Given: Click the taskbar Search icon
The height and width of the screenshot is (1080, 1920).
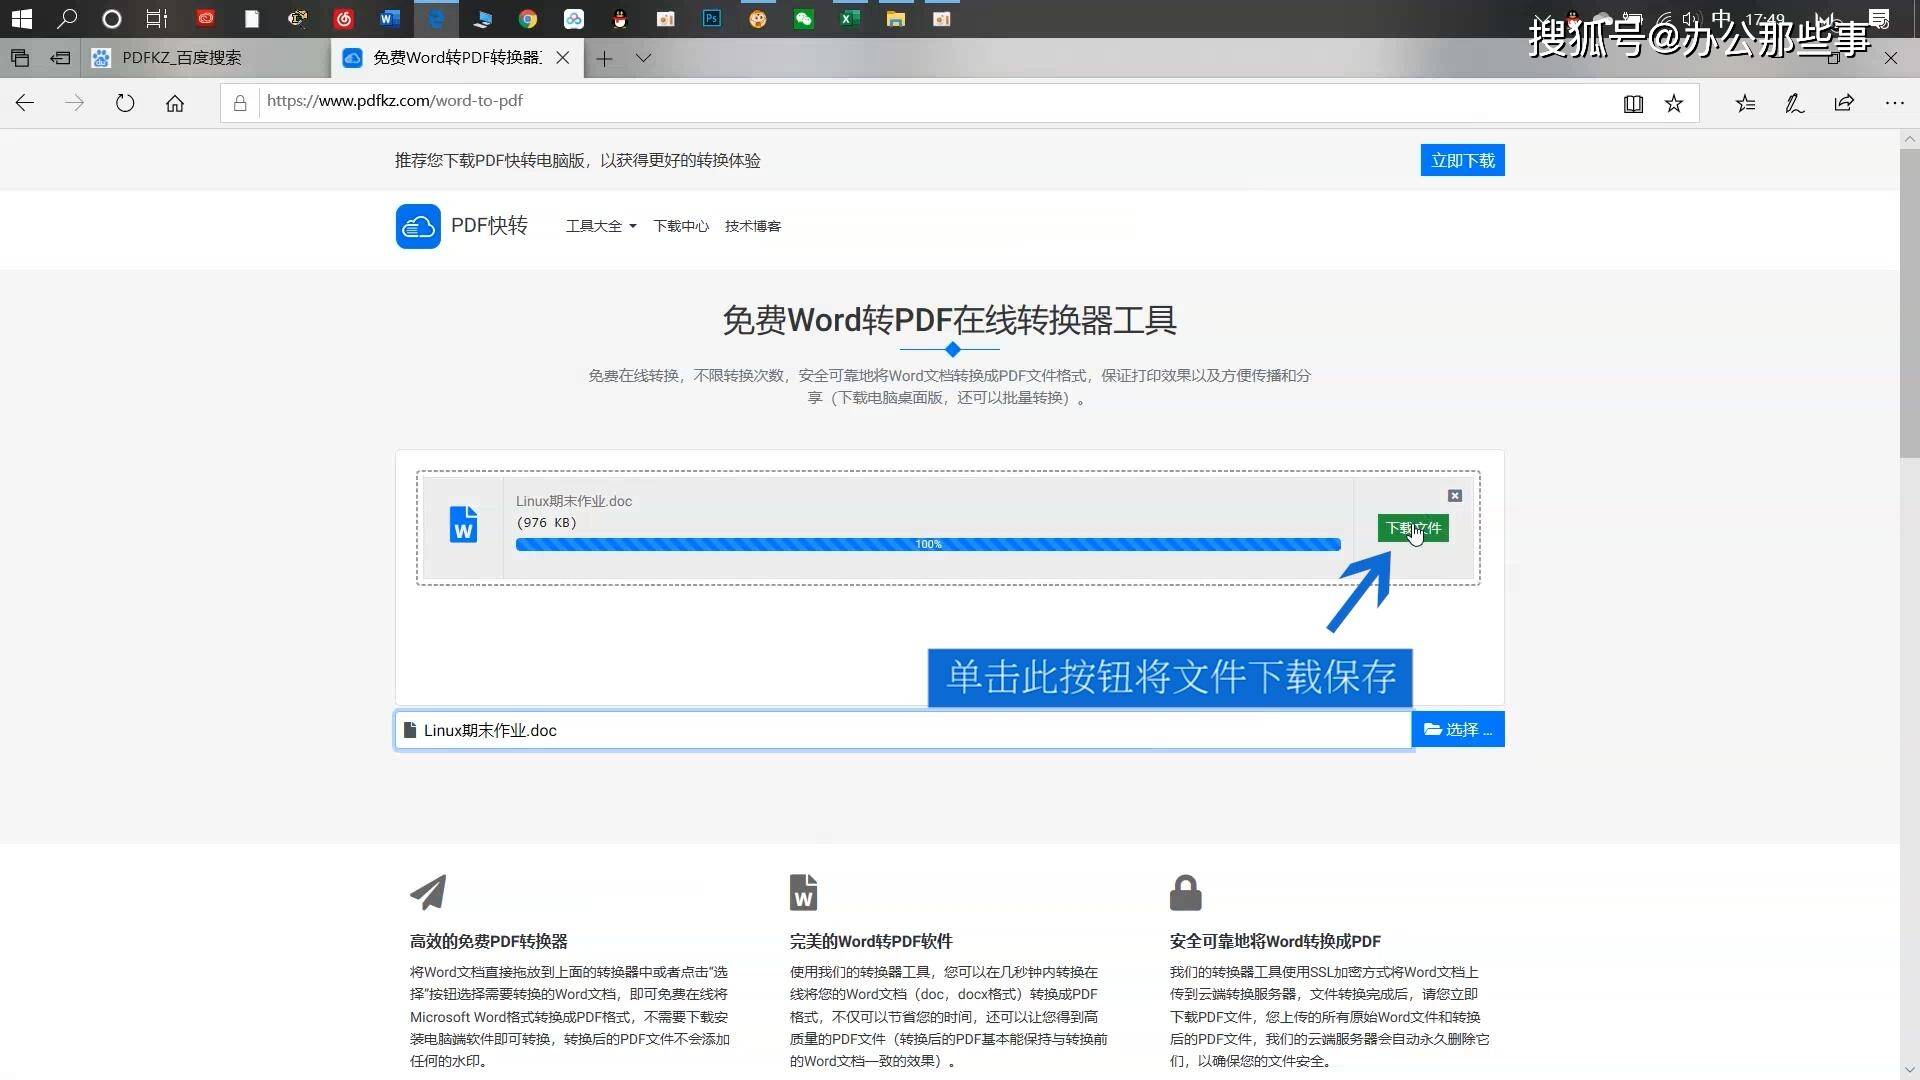Looking at the screenshot, I should 67,18.
